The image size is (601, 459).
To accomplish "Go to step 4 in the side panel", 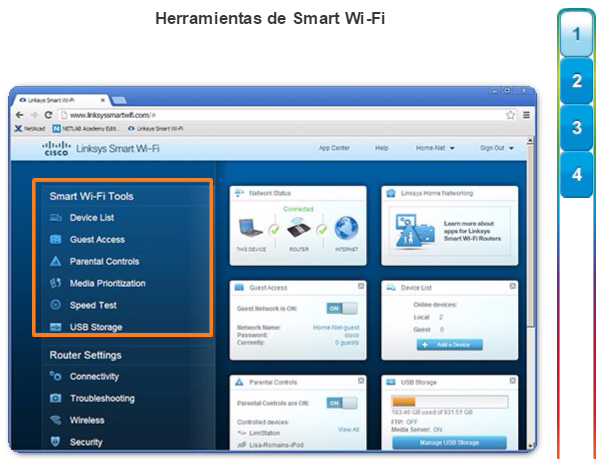I will (576, 175).
